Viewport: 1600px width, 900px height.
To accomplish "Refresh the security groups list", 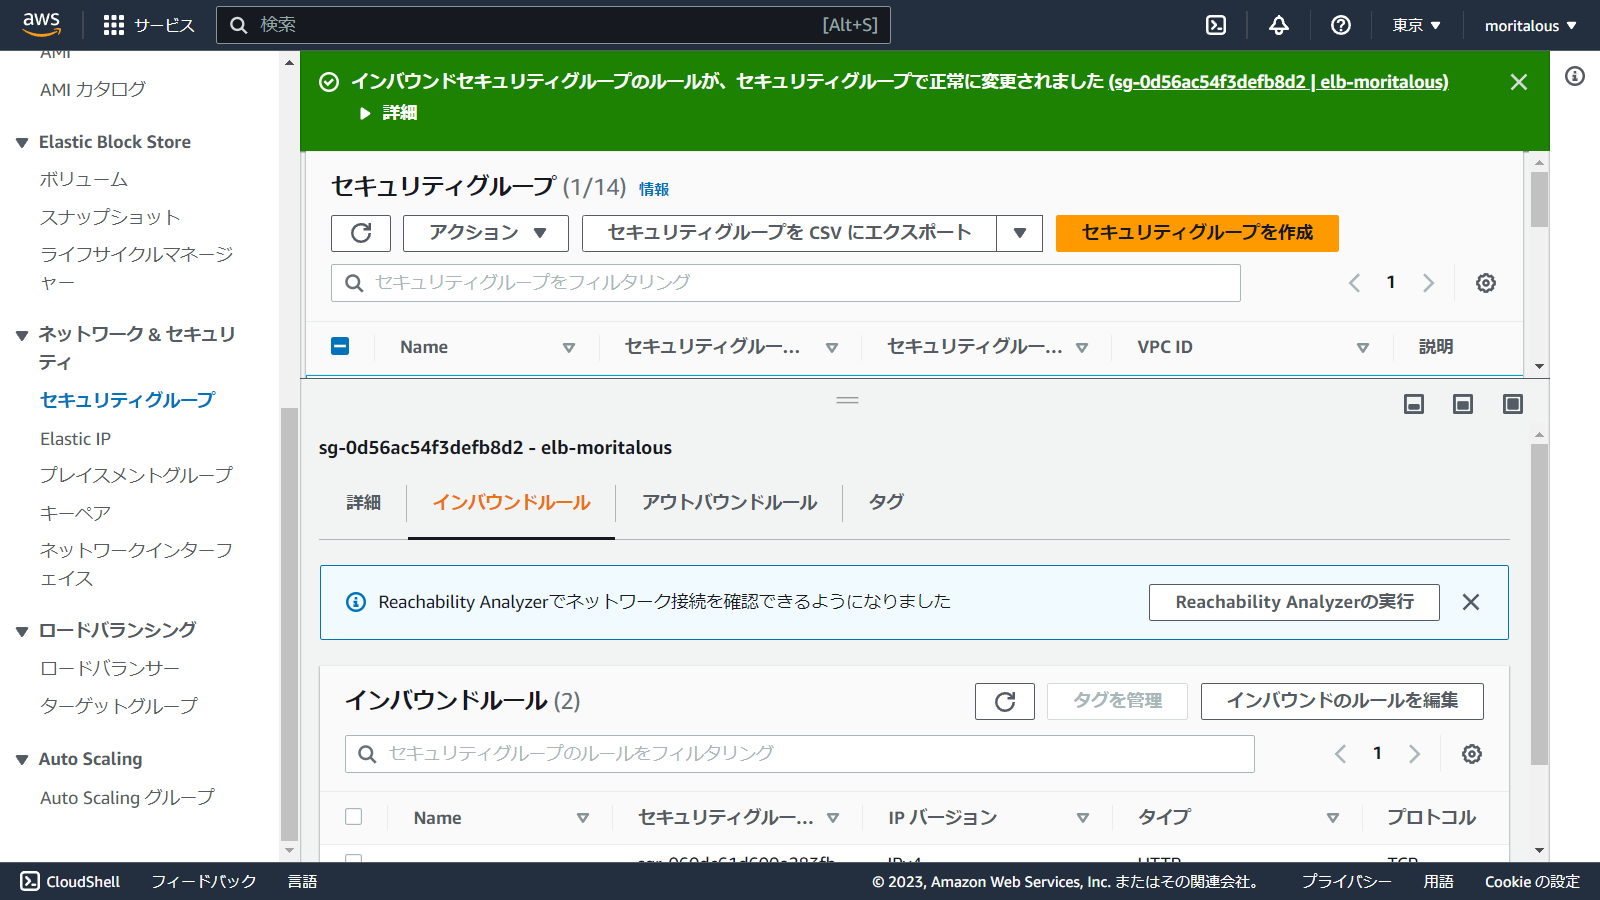I will [x=361, y=233].
